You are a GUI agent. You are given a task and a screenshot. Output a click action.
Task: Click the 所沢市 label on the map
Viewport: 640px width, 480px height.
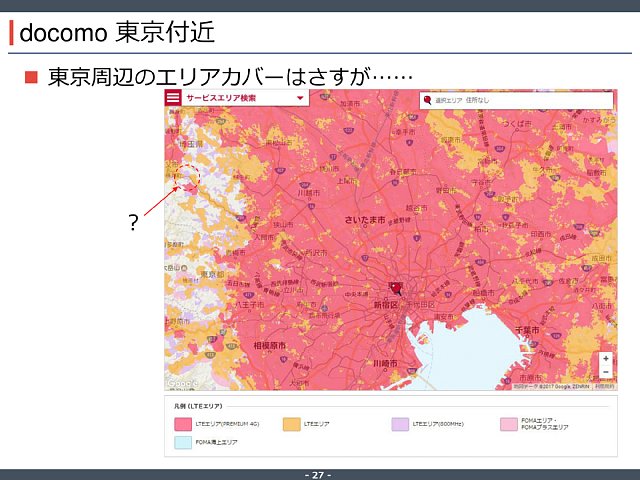tap(316, 253)
